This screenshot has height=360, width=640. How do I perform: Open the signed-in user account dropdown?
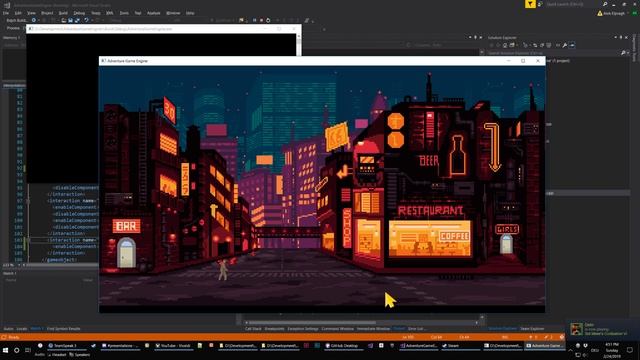click(613, 13)
